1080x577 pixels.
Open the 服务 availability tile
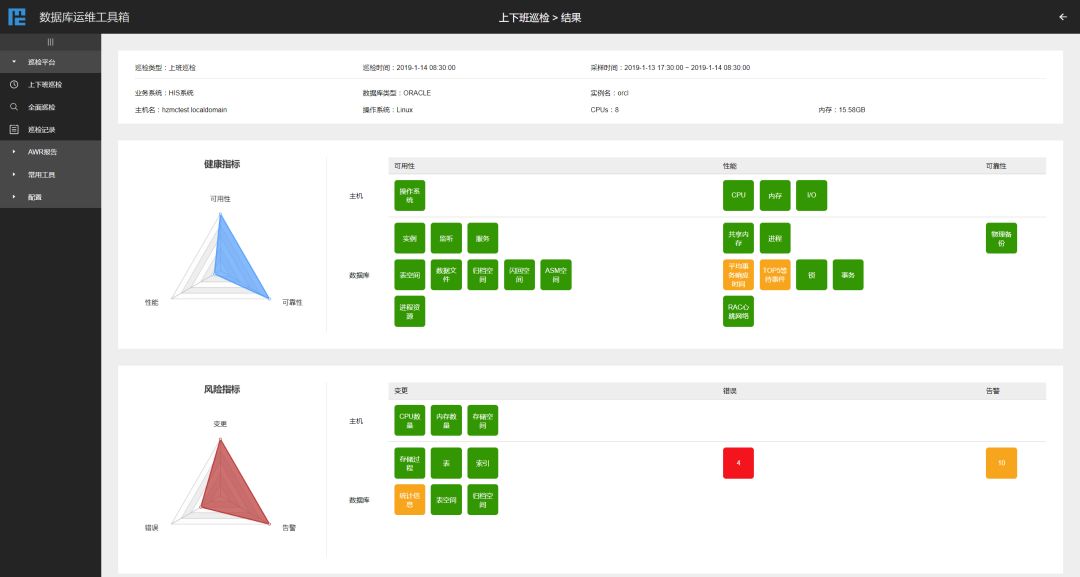point(483,238)
